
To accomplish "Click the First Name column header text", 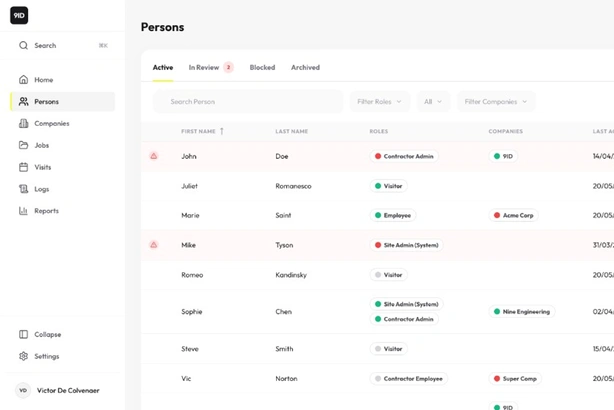I will point(198,131).
